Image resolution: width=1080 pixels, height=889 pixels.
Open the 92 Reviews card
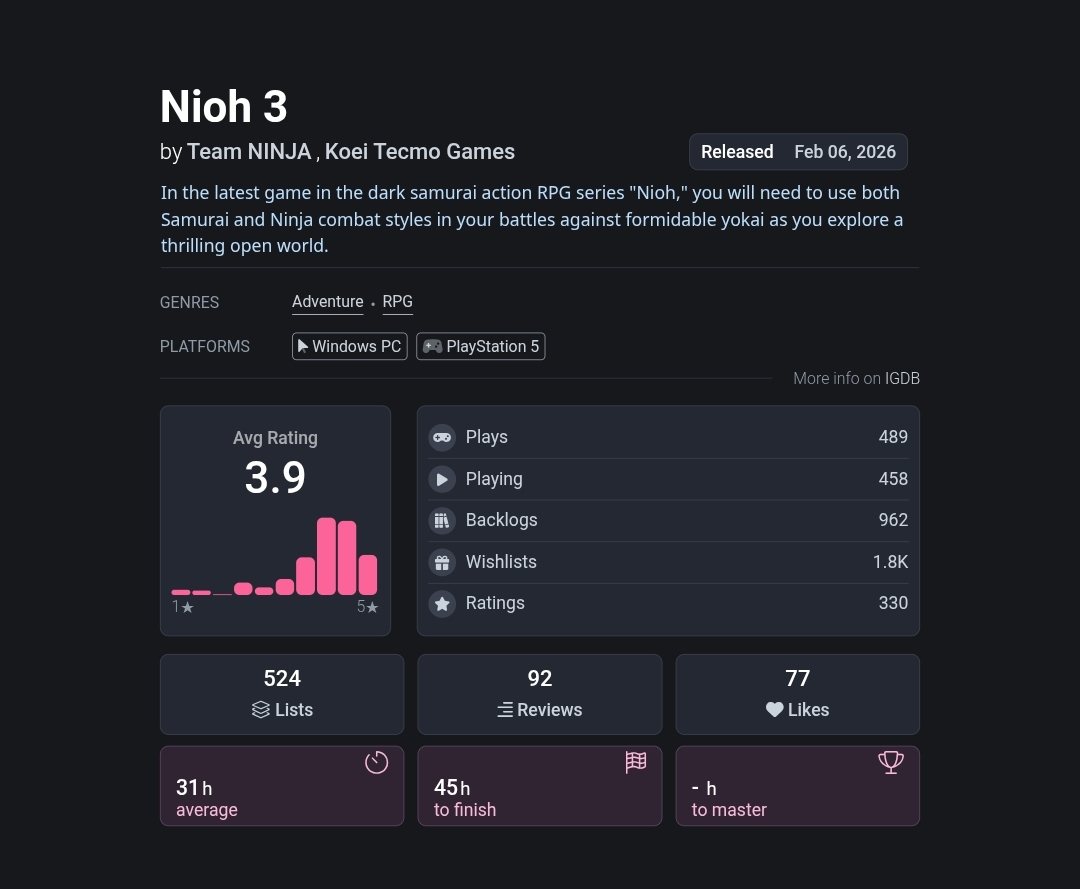pos(540,694)
